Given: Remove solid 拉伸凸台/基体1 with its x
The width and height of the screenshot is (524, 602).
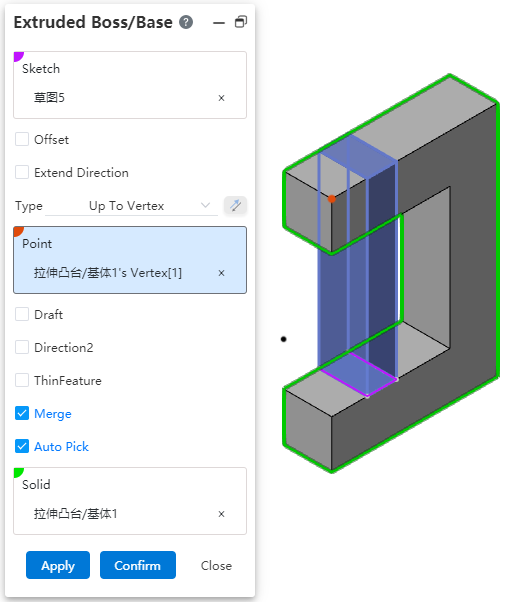Looking at the screenshot, I should pos(221,514).
